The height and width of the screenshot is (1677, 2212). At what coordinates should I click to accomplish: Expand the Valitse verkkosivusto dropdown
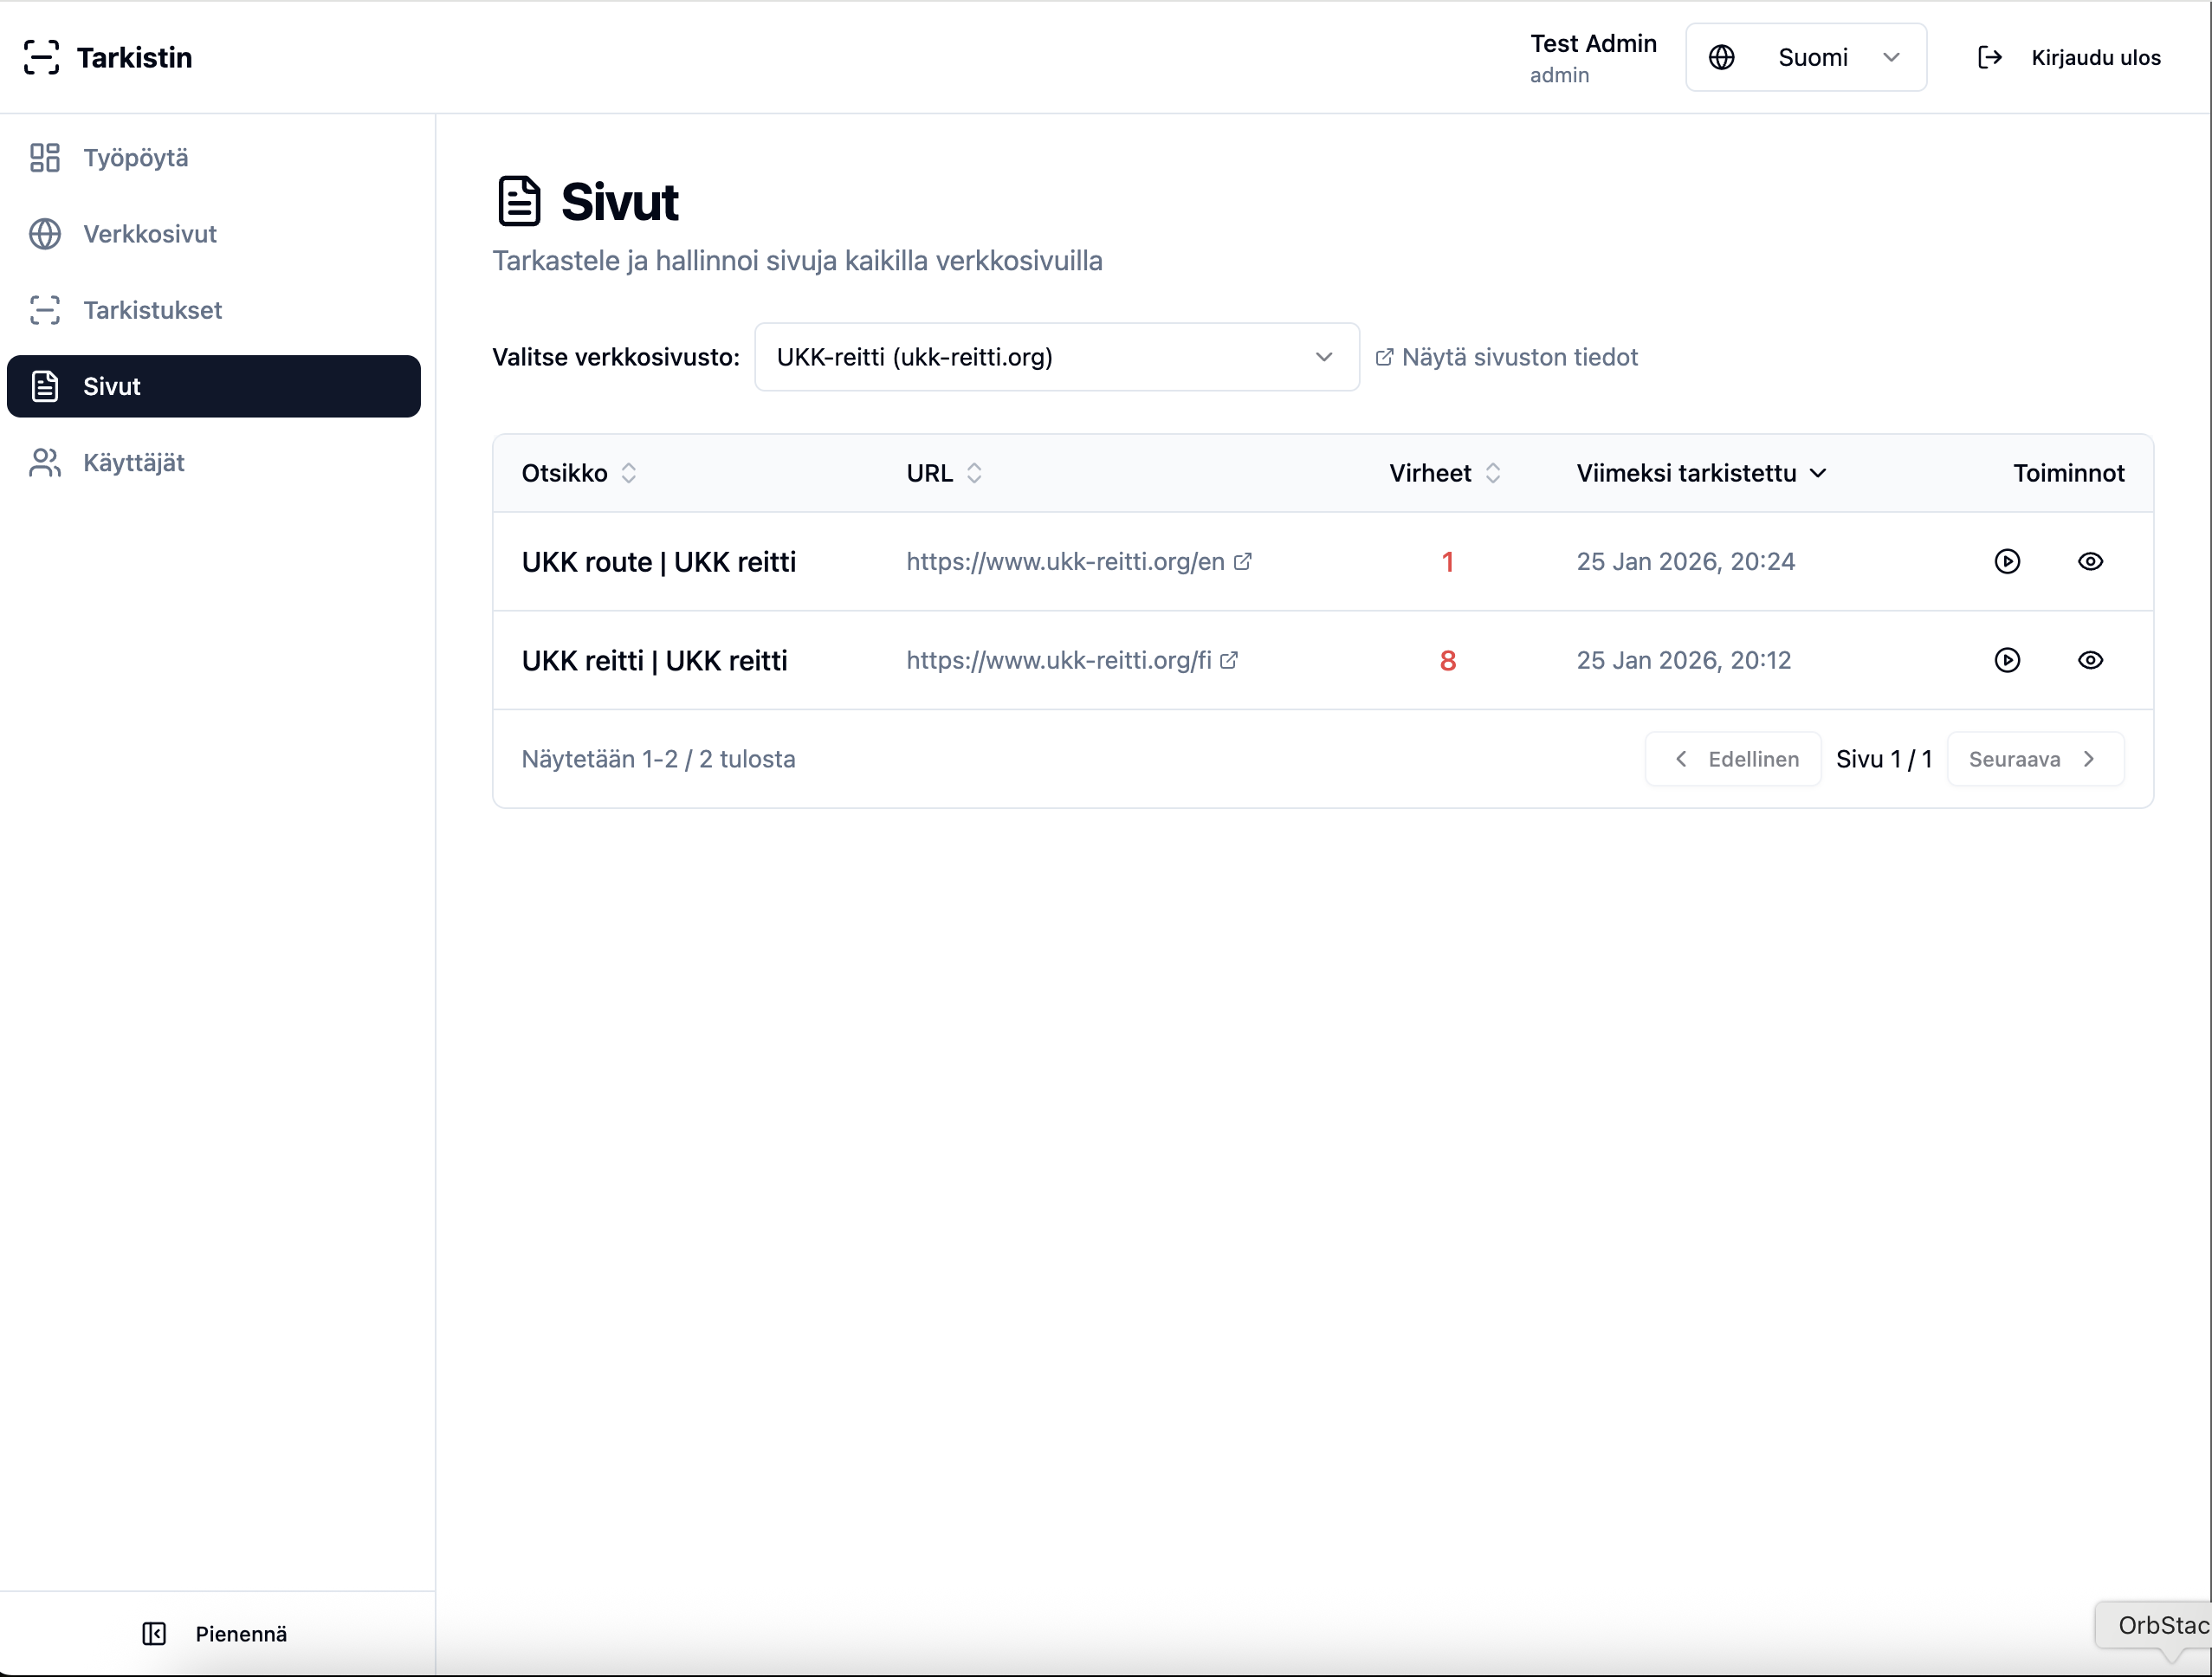pos(1056,357)
